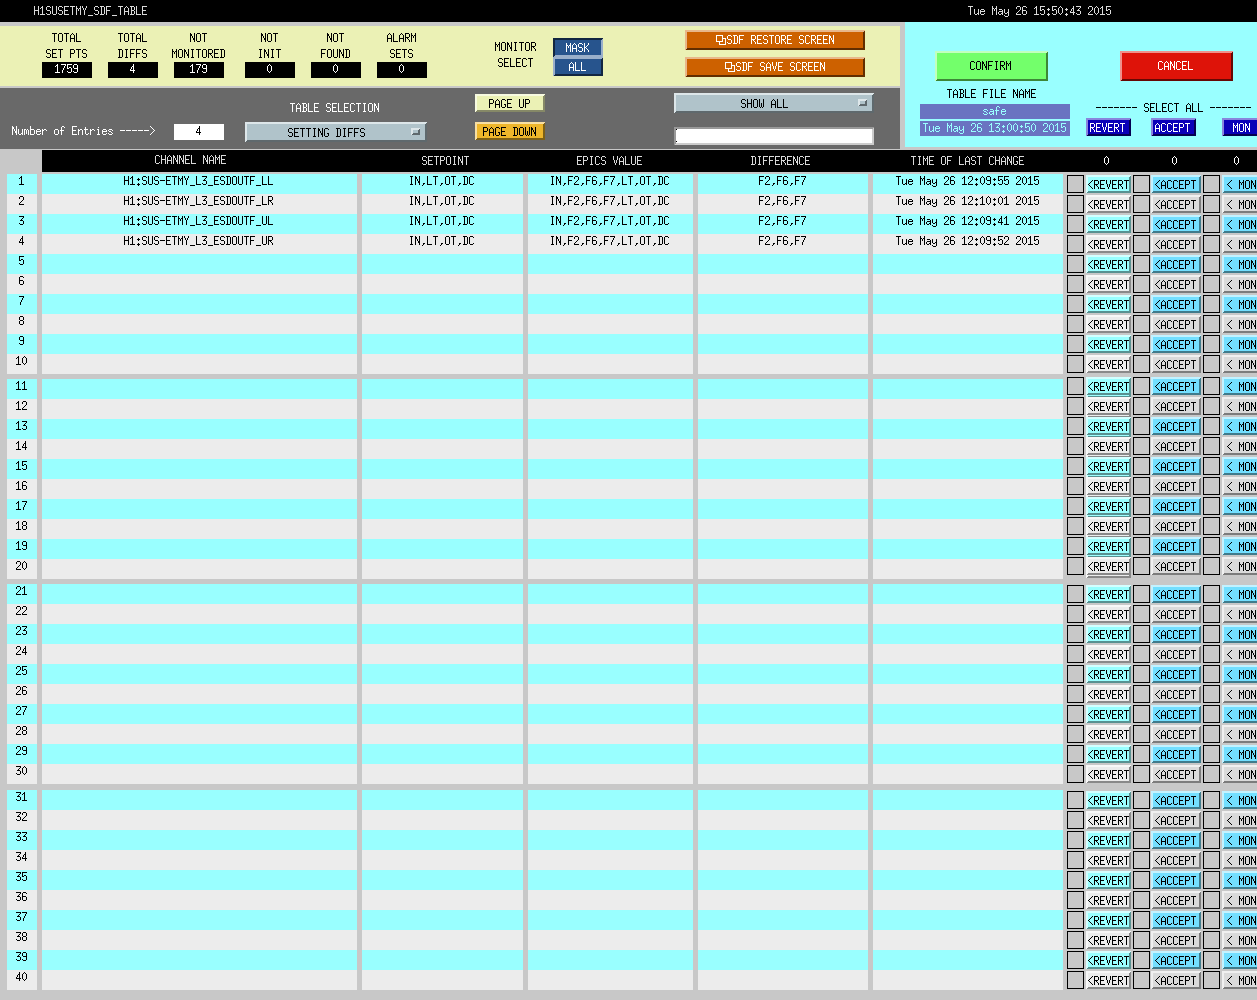The width and height of the screenshot is (1257, 1000).
Task: Click the <ACCEPT button in row 3
Action: click(x=1176, y=225)
